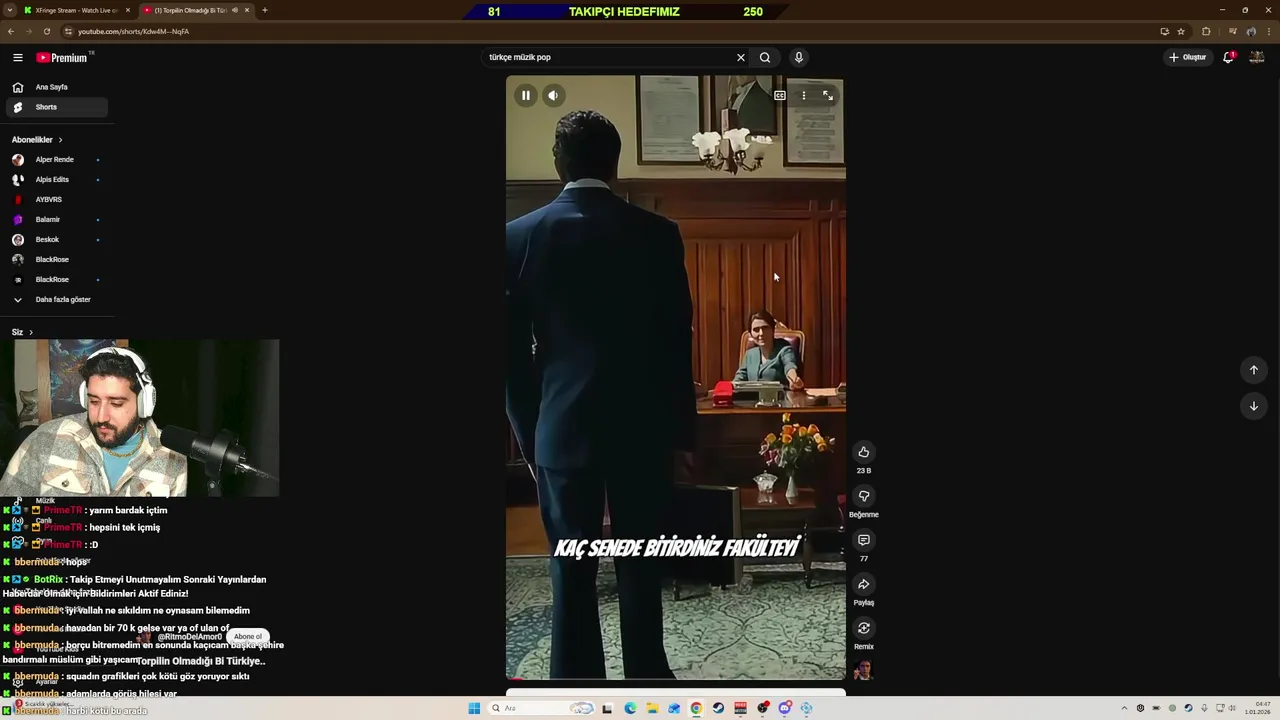Click the taskbar Ara search box
The width and height of the screenshot is (1280, 720).
[540, 708]
